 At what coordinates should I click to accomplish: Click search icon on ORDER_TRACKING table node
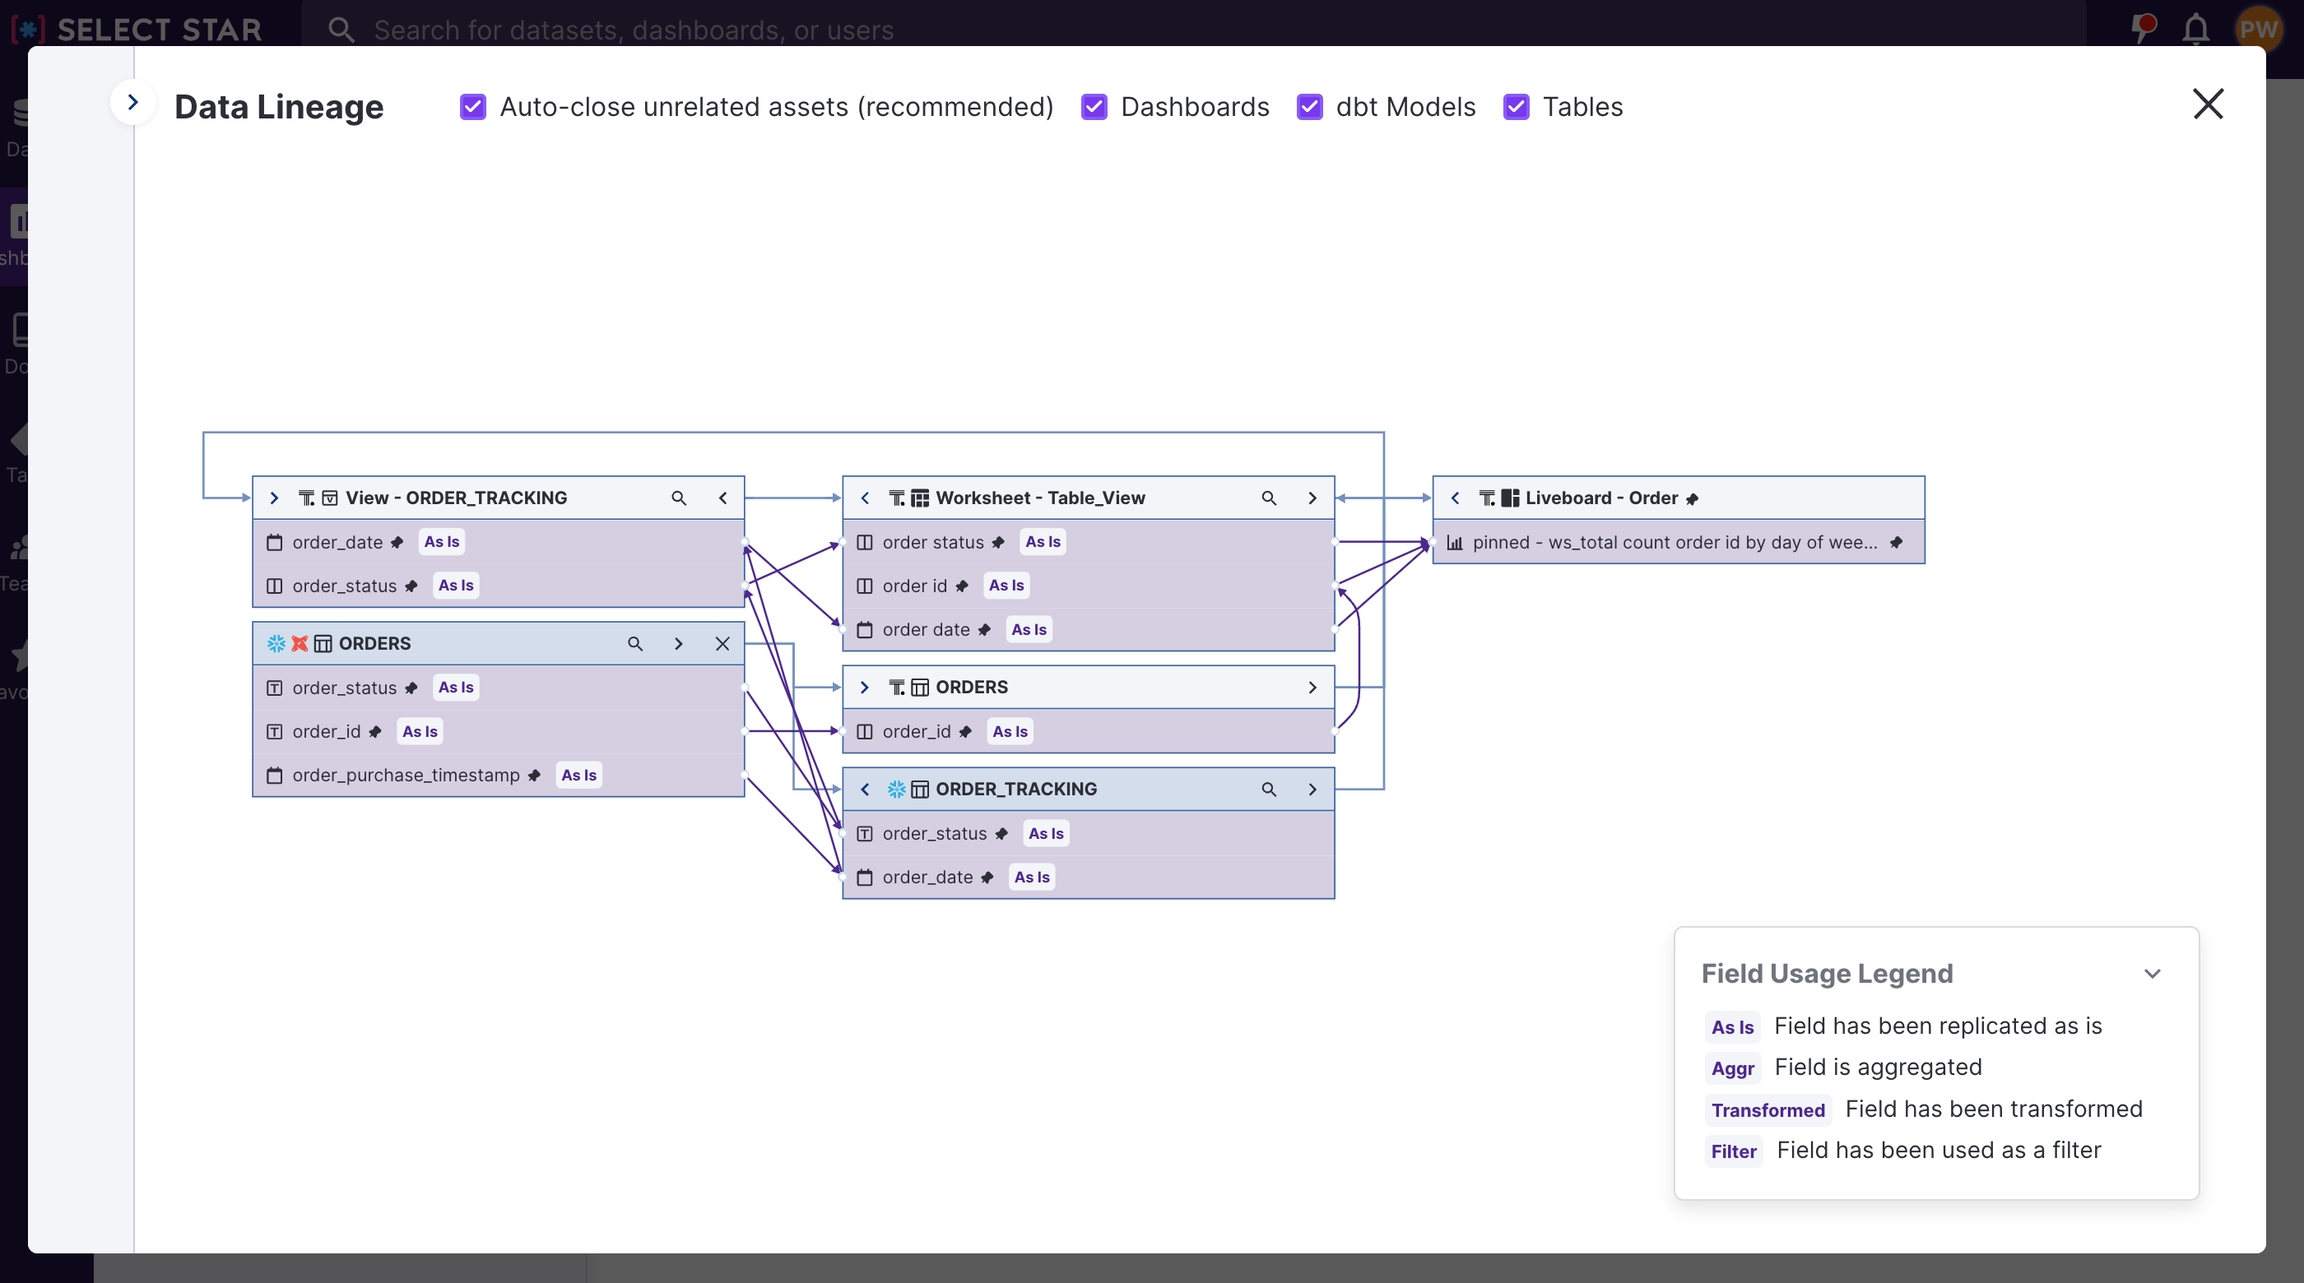1269,790
